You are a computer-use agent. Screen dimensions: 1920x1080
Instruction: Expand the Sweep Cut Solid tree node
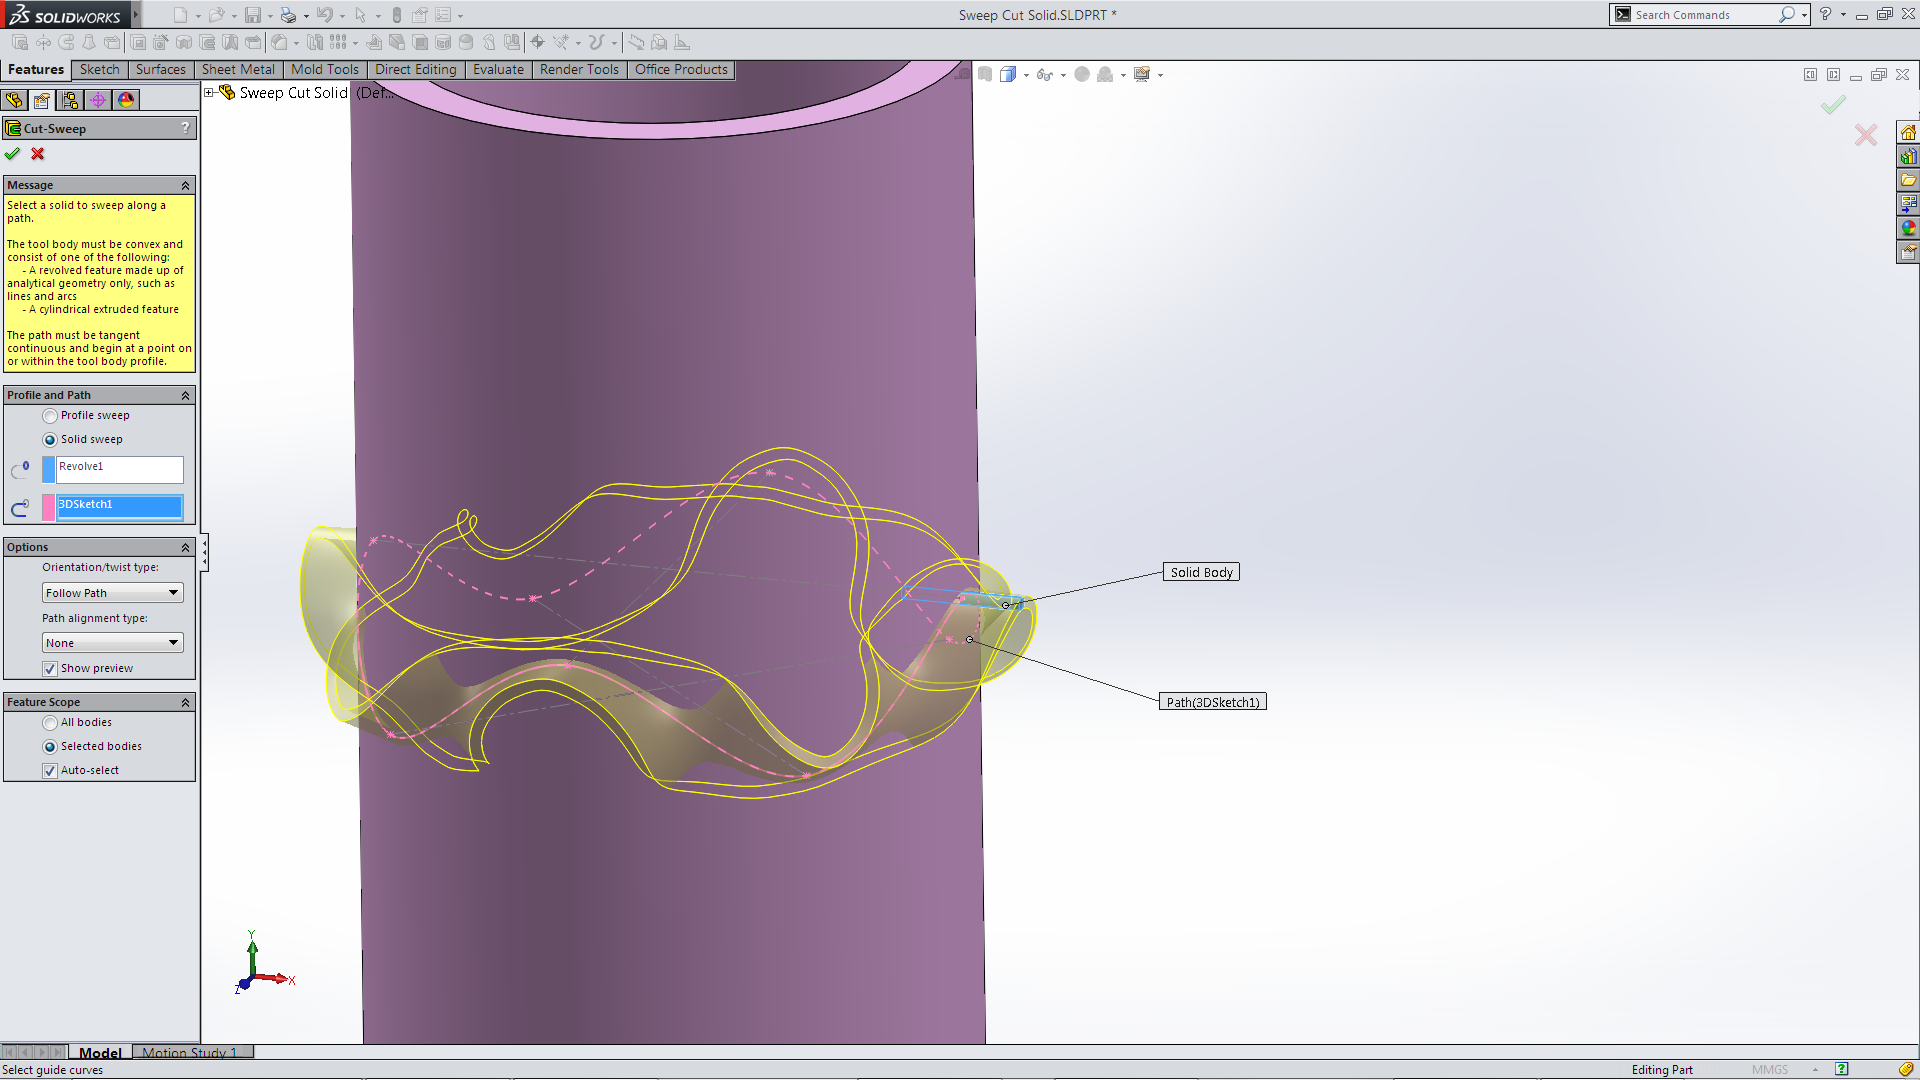click(x=209, y=92)
